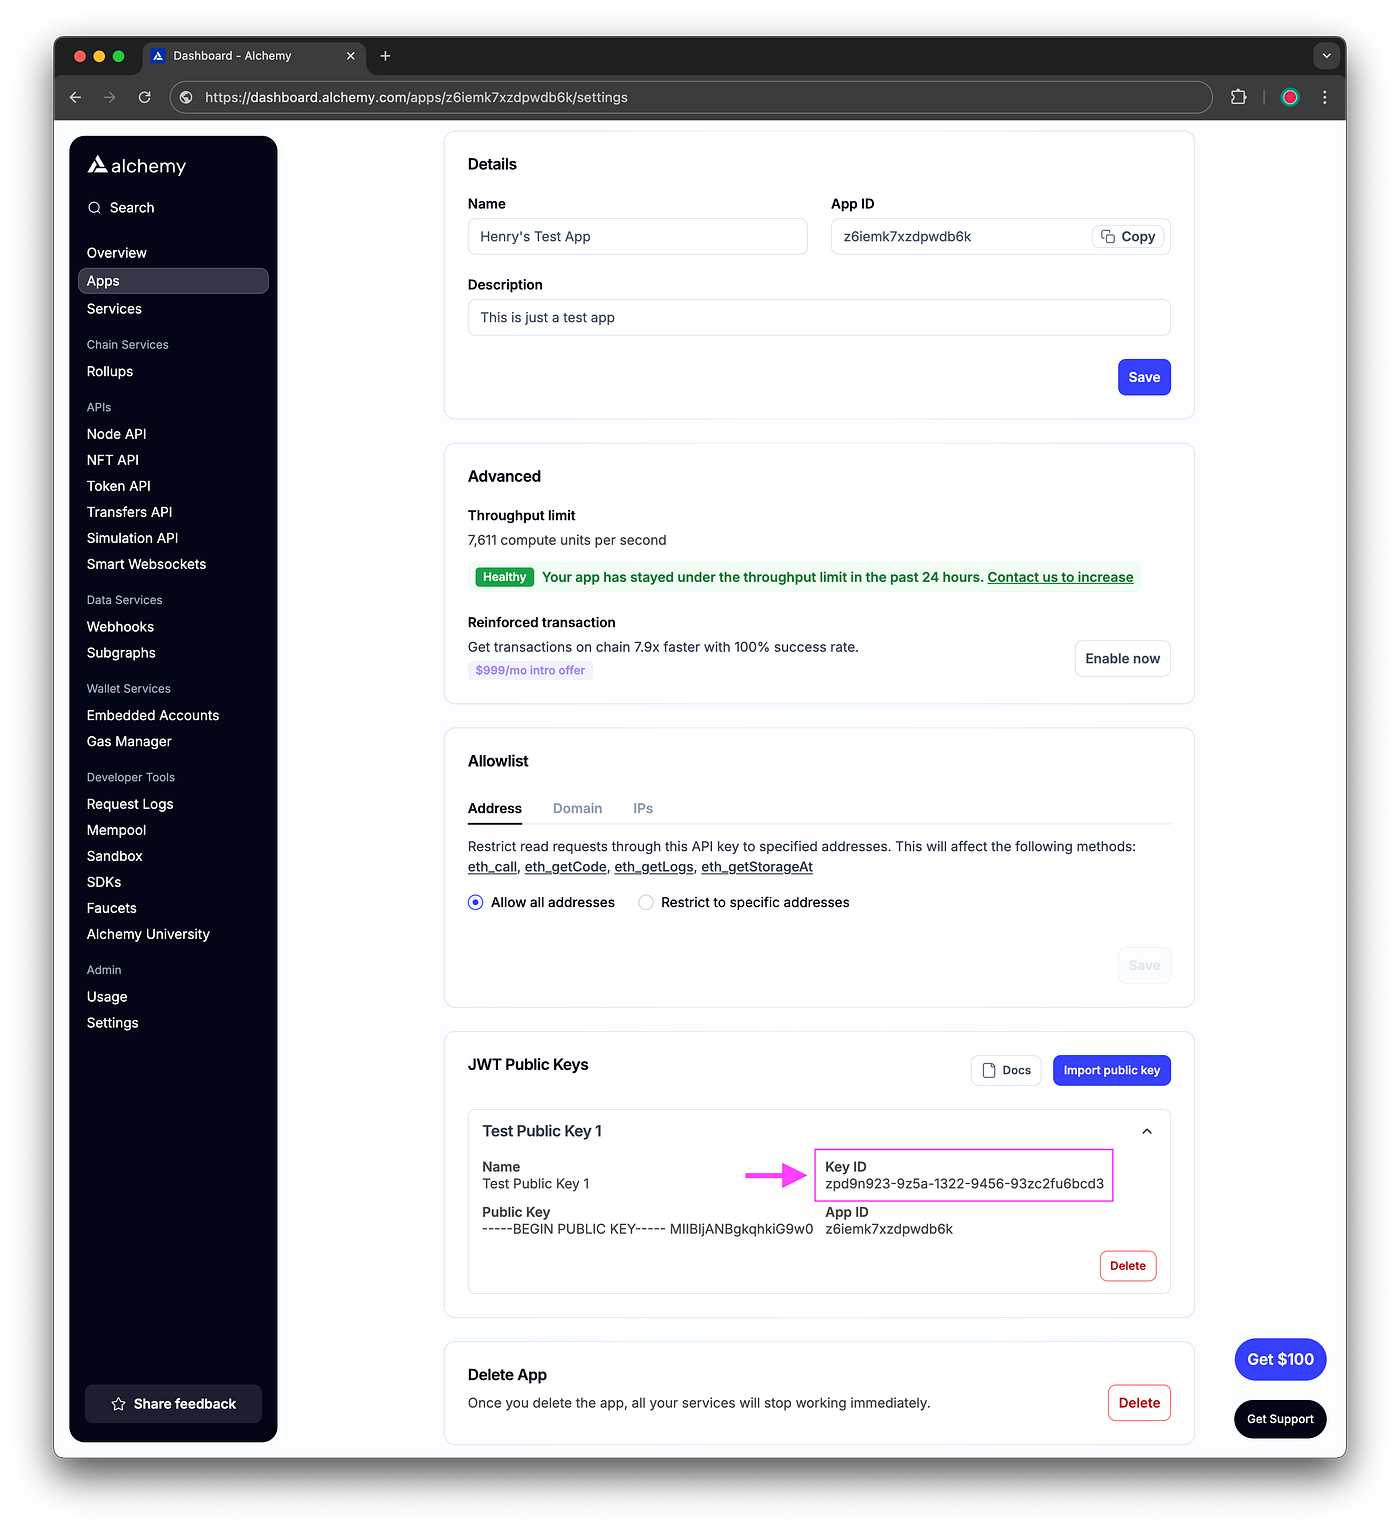This screenshot has width=1400, height=1529.
Task: Click Import public key button
Action: pyautogui.click(x=1112, y=1070)
